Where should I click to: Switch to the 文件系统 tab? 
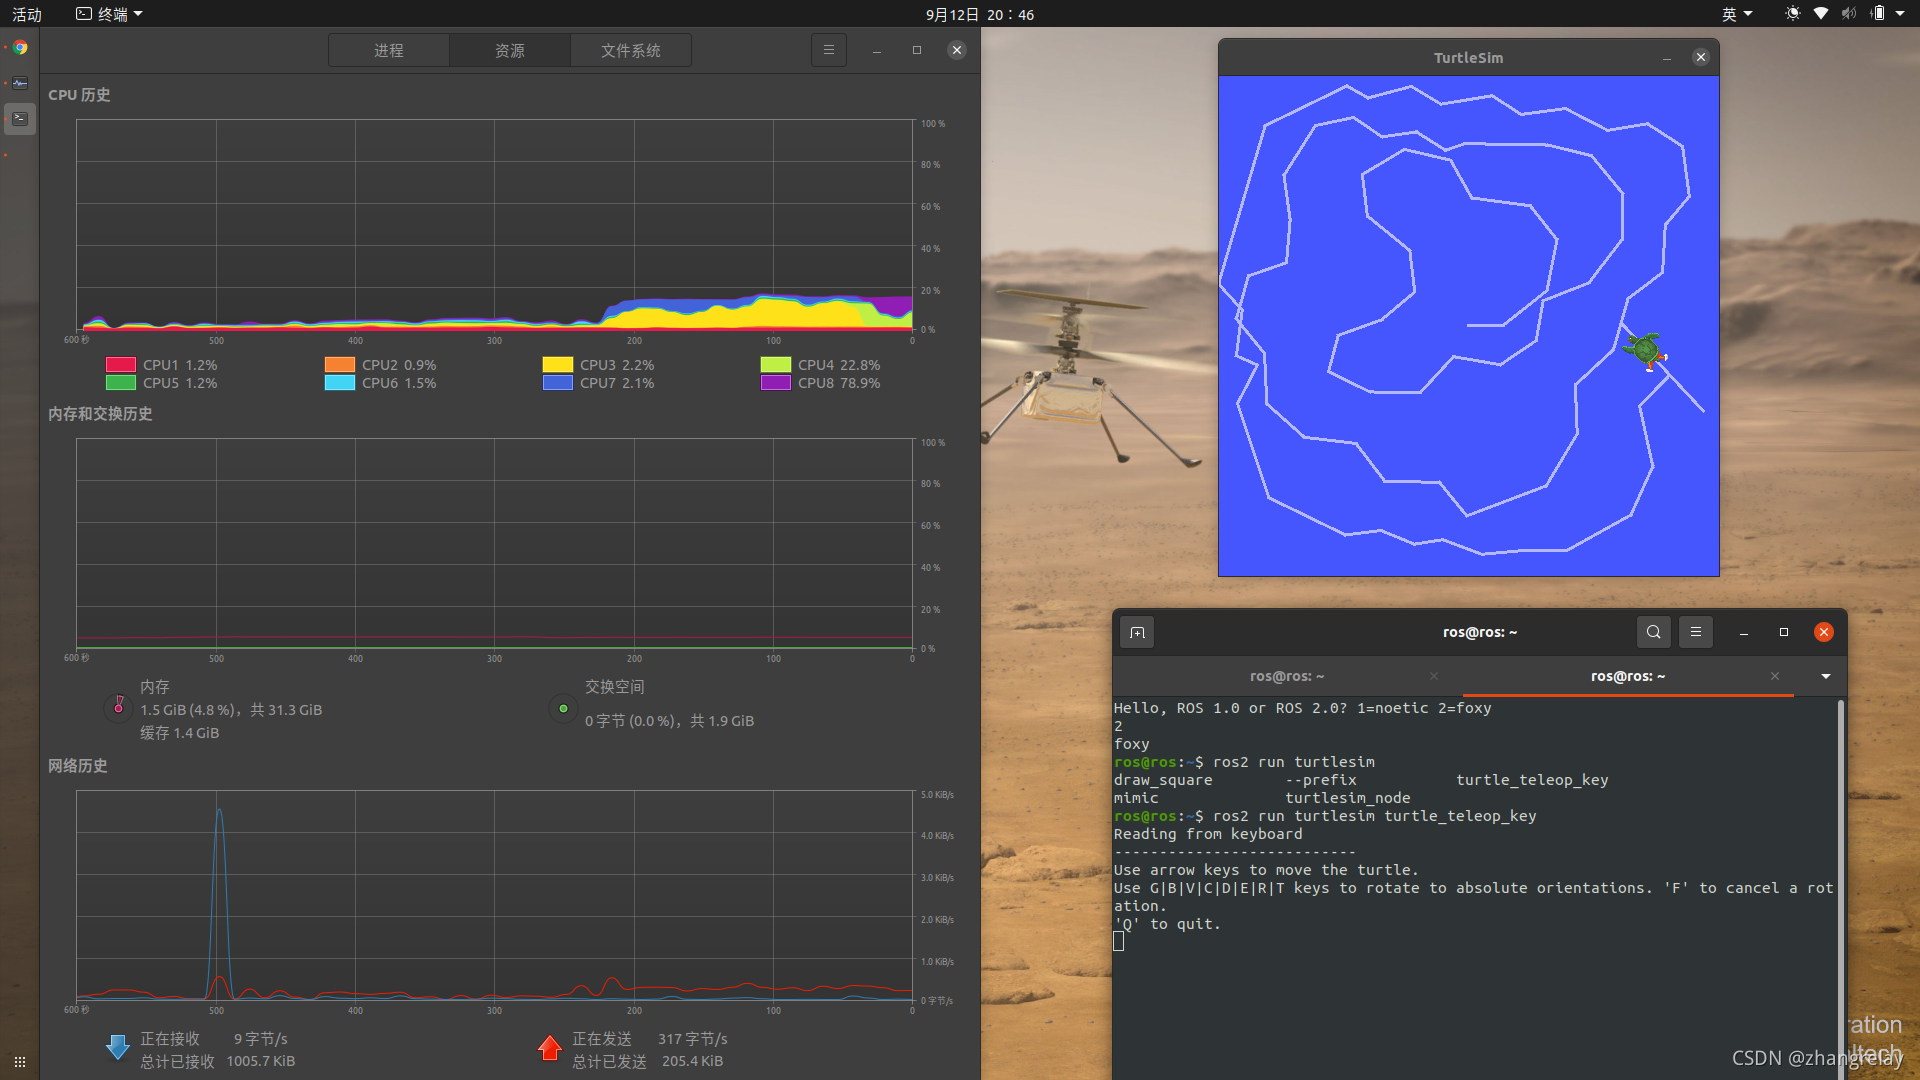(x=630, y=50)
